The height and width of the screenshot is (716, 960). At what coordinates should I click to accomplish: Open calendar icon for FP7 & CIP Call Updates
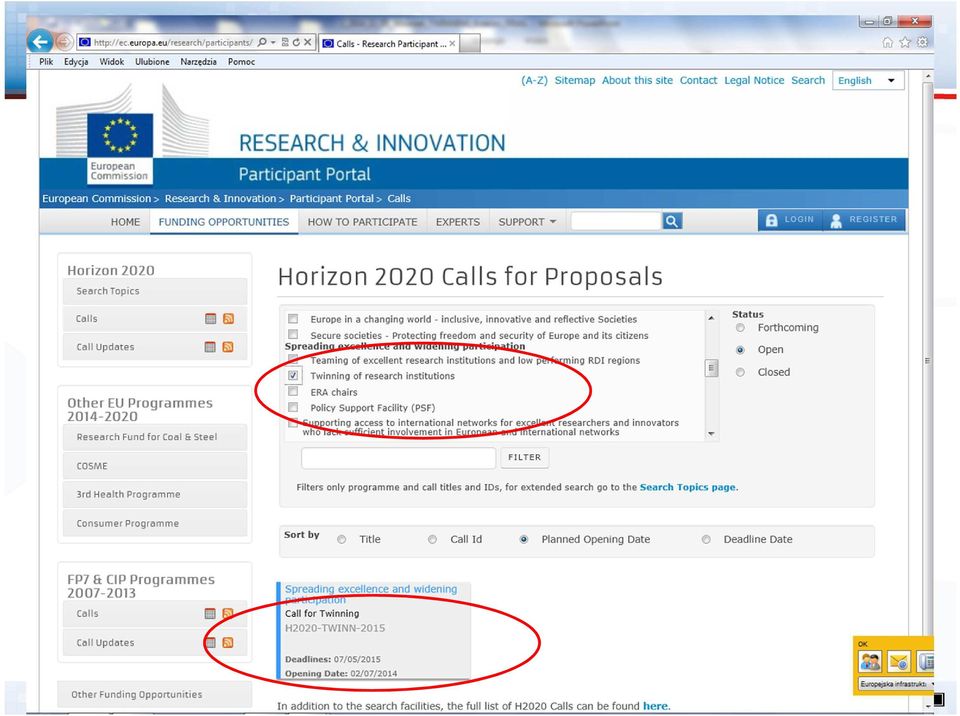point(210,643)
